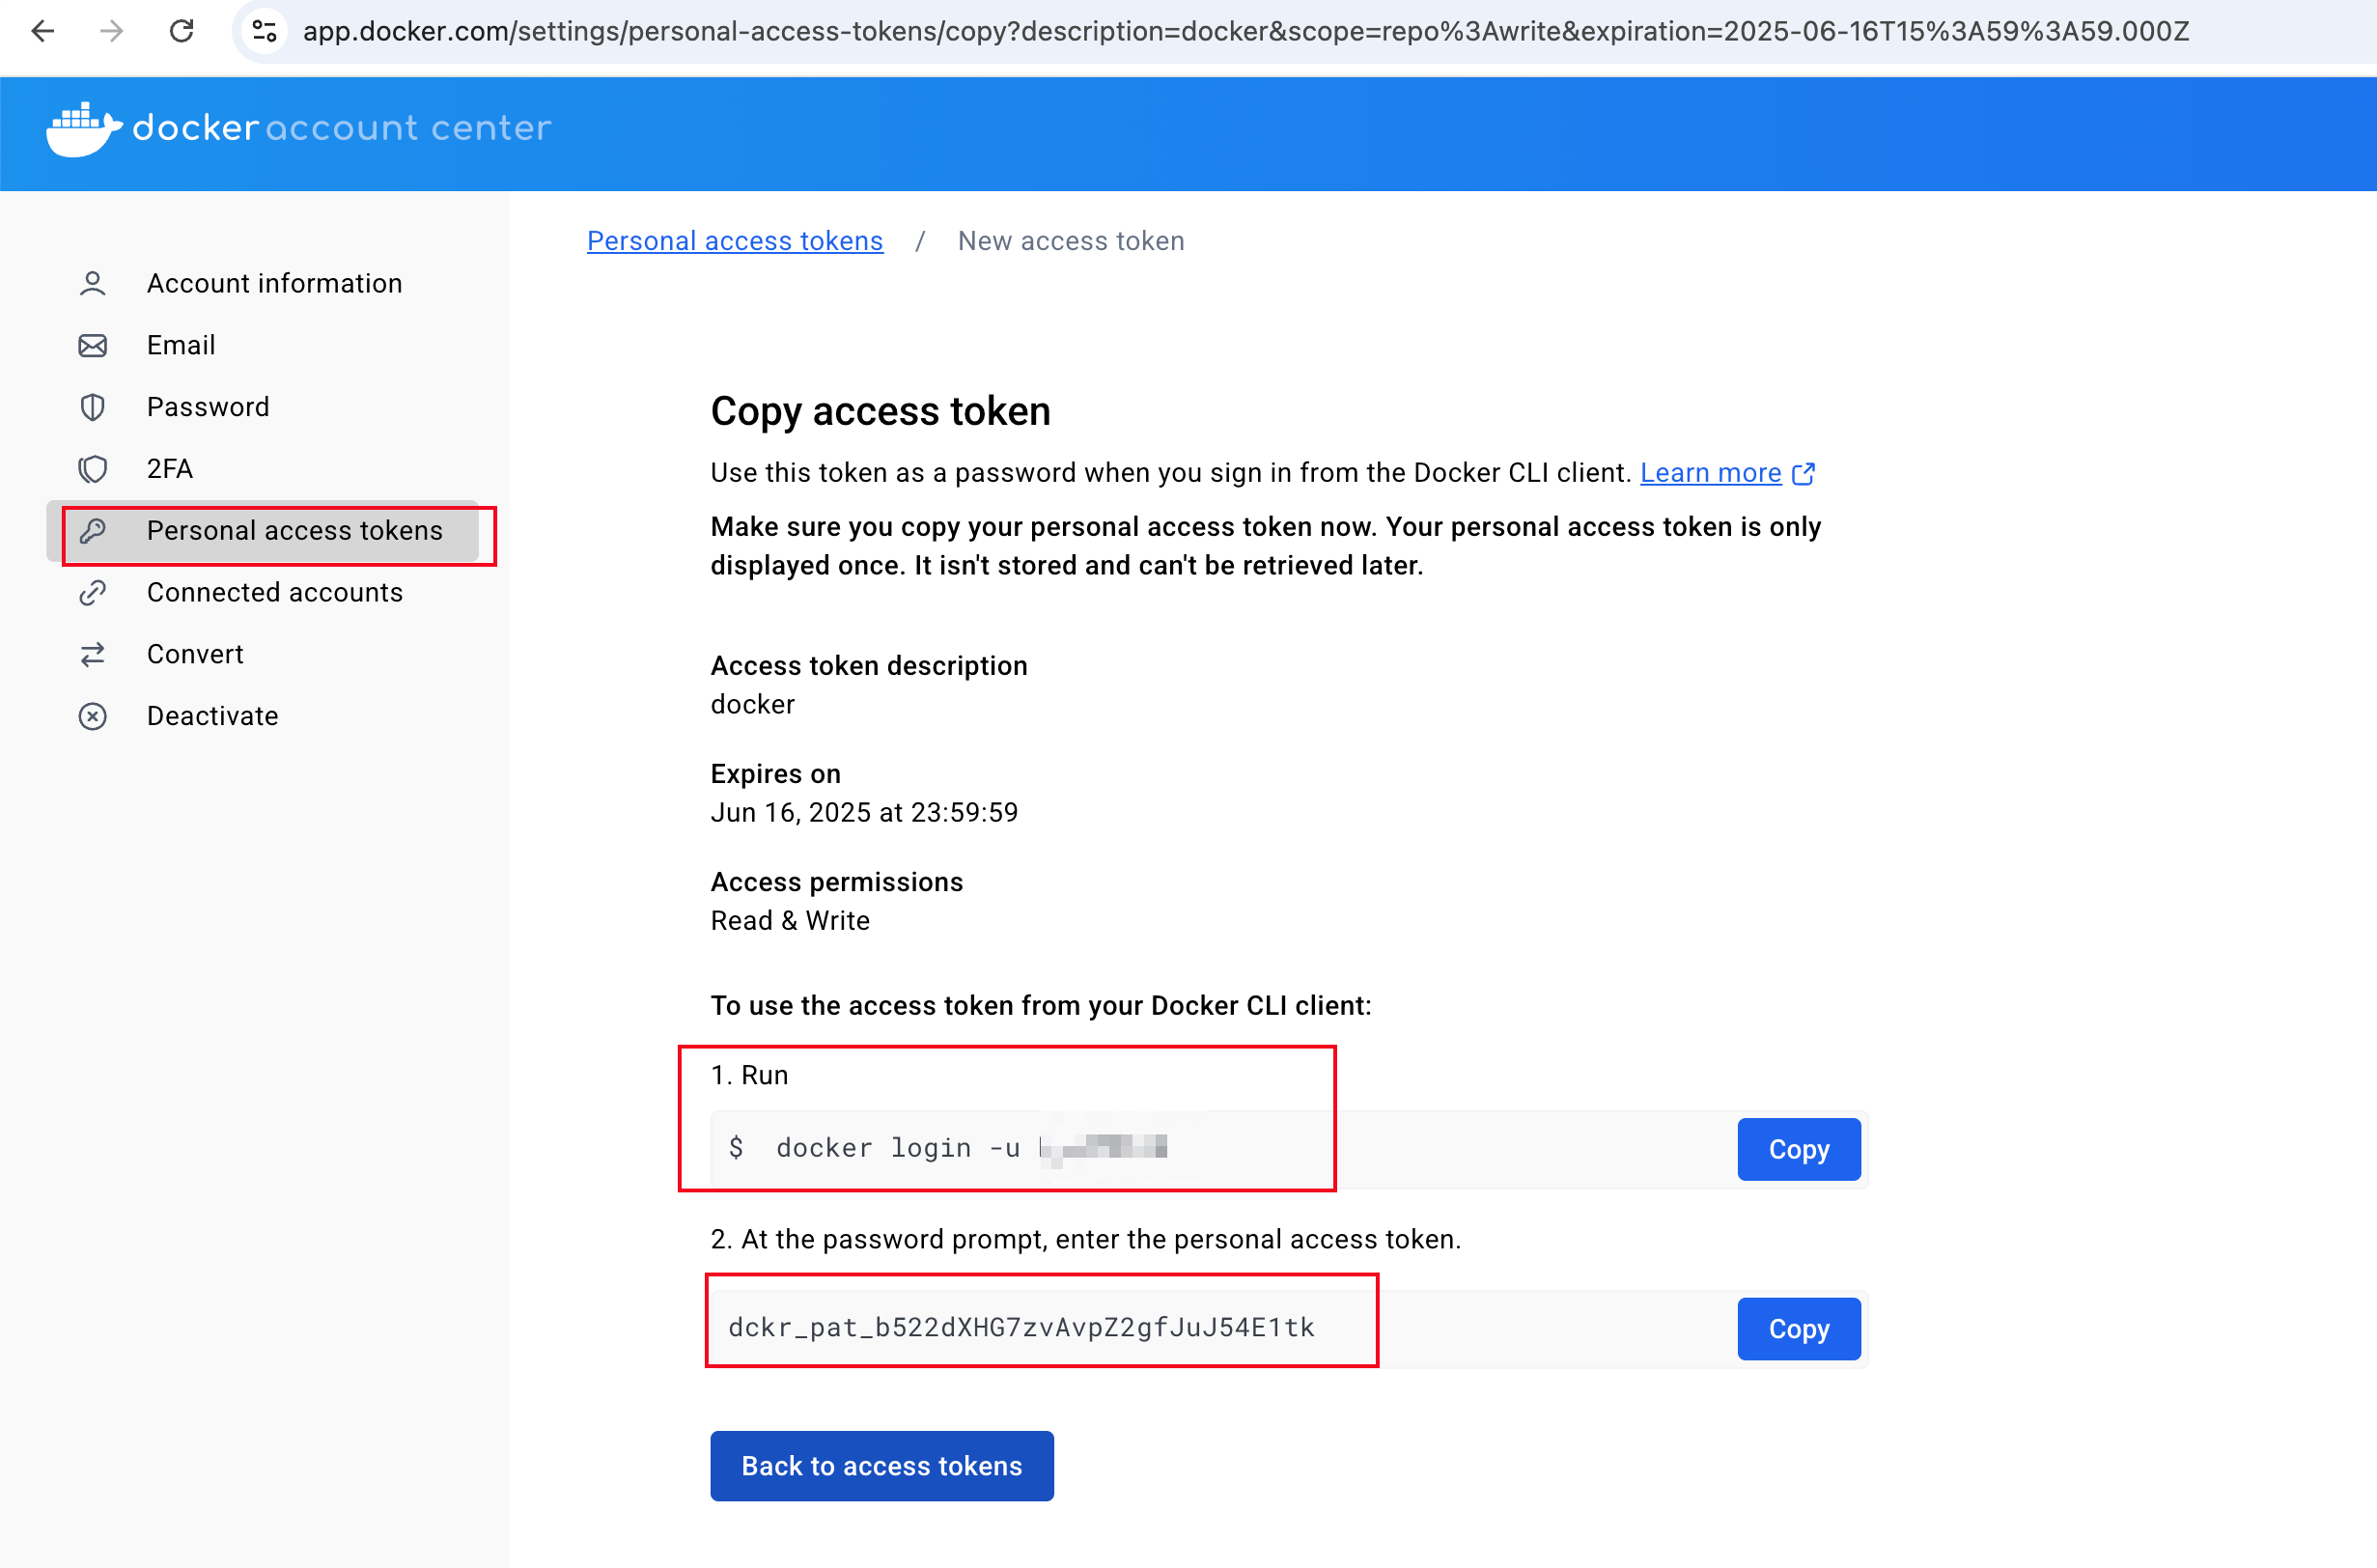Click the Personal access tokens breadcrumb link
Screen dimensions: 2377x1568
(x=734, y=241)
